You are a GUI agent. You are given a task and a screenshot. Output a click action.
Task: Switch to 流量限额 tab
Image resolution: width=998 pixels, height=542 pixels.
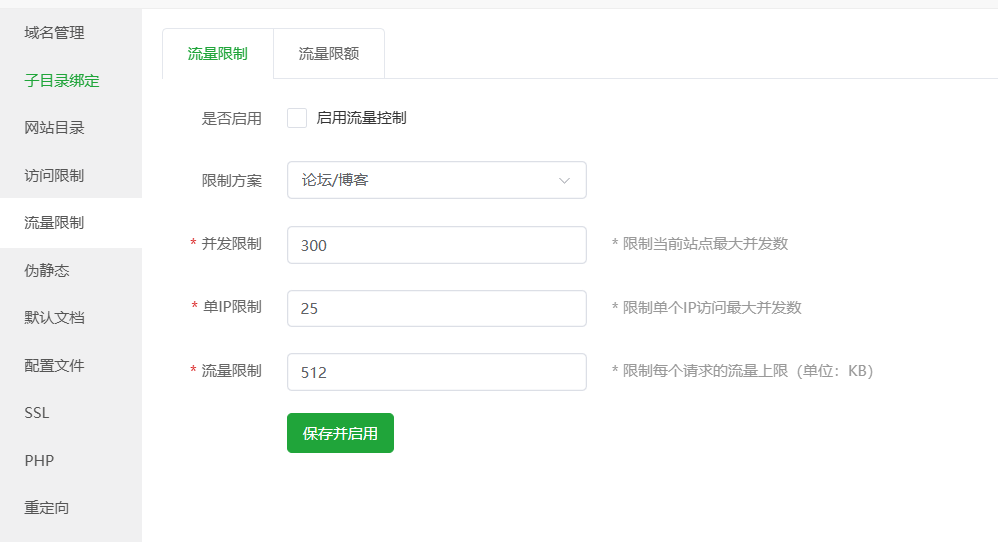(329, 53)
